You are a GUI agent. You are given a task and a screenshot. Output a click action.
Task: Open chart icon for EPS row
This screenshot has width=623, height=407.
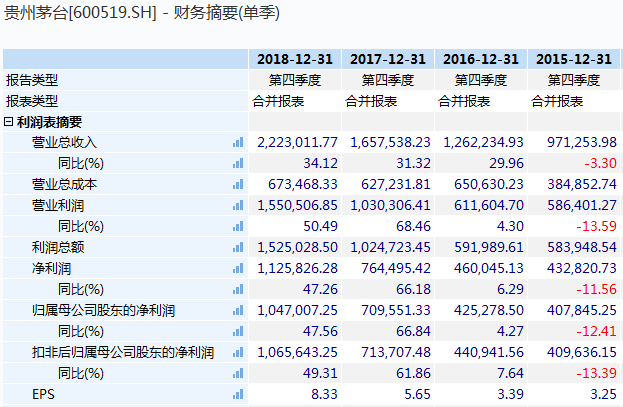click(x=238, y=395)
